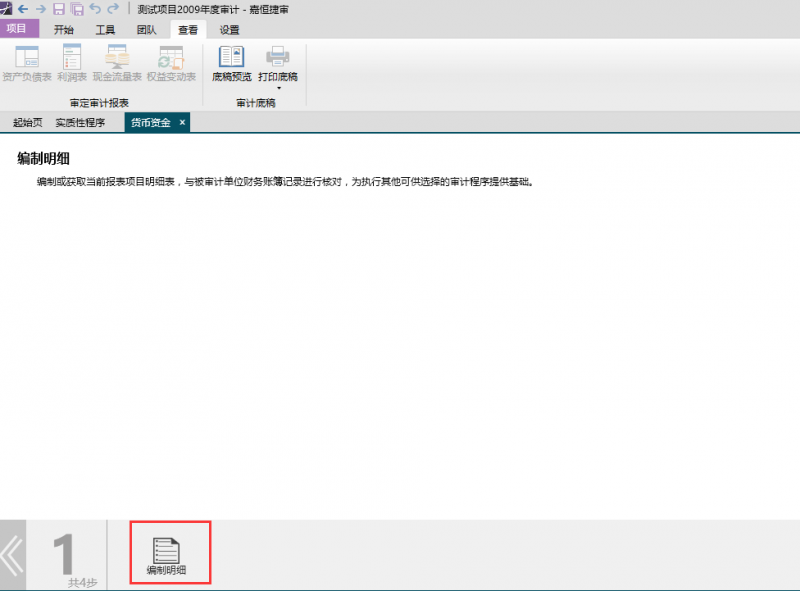800x591 pixels.
Task: Click the save all icon
Action: [77, 8]
